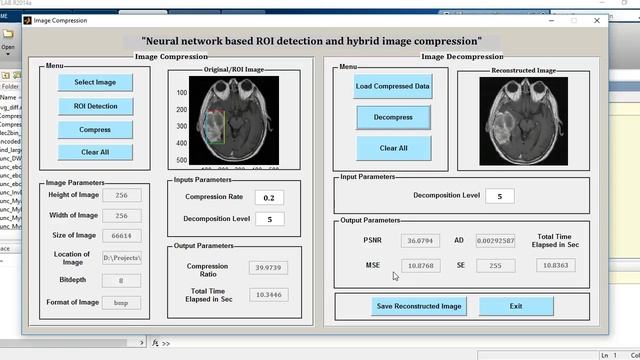Click the Original/ROI brain image
Image resolution: width=640 pixels, height=360 pixels.
[234, 120]
